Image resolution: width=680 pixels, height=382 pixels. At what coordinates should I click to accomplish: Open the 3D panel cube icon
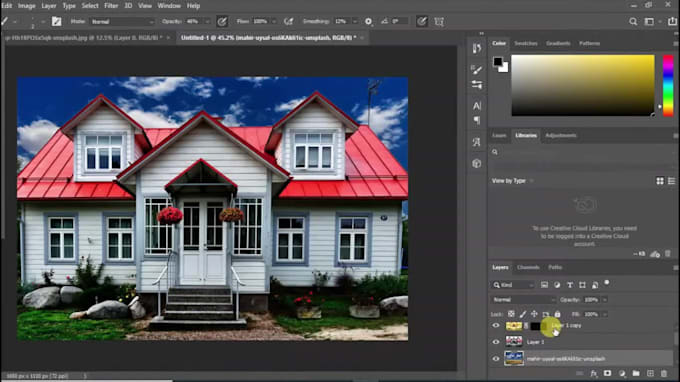coord(477,163)
